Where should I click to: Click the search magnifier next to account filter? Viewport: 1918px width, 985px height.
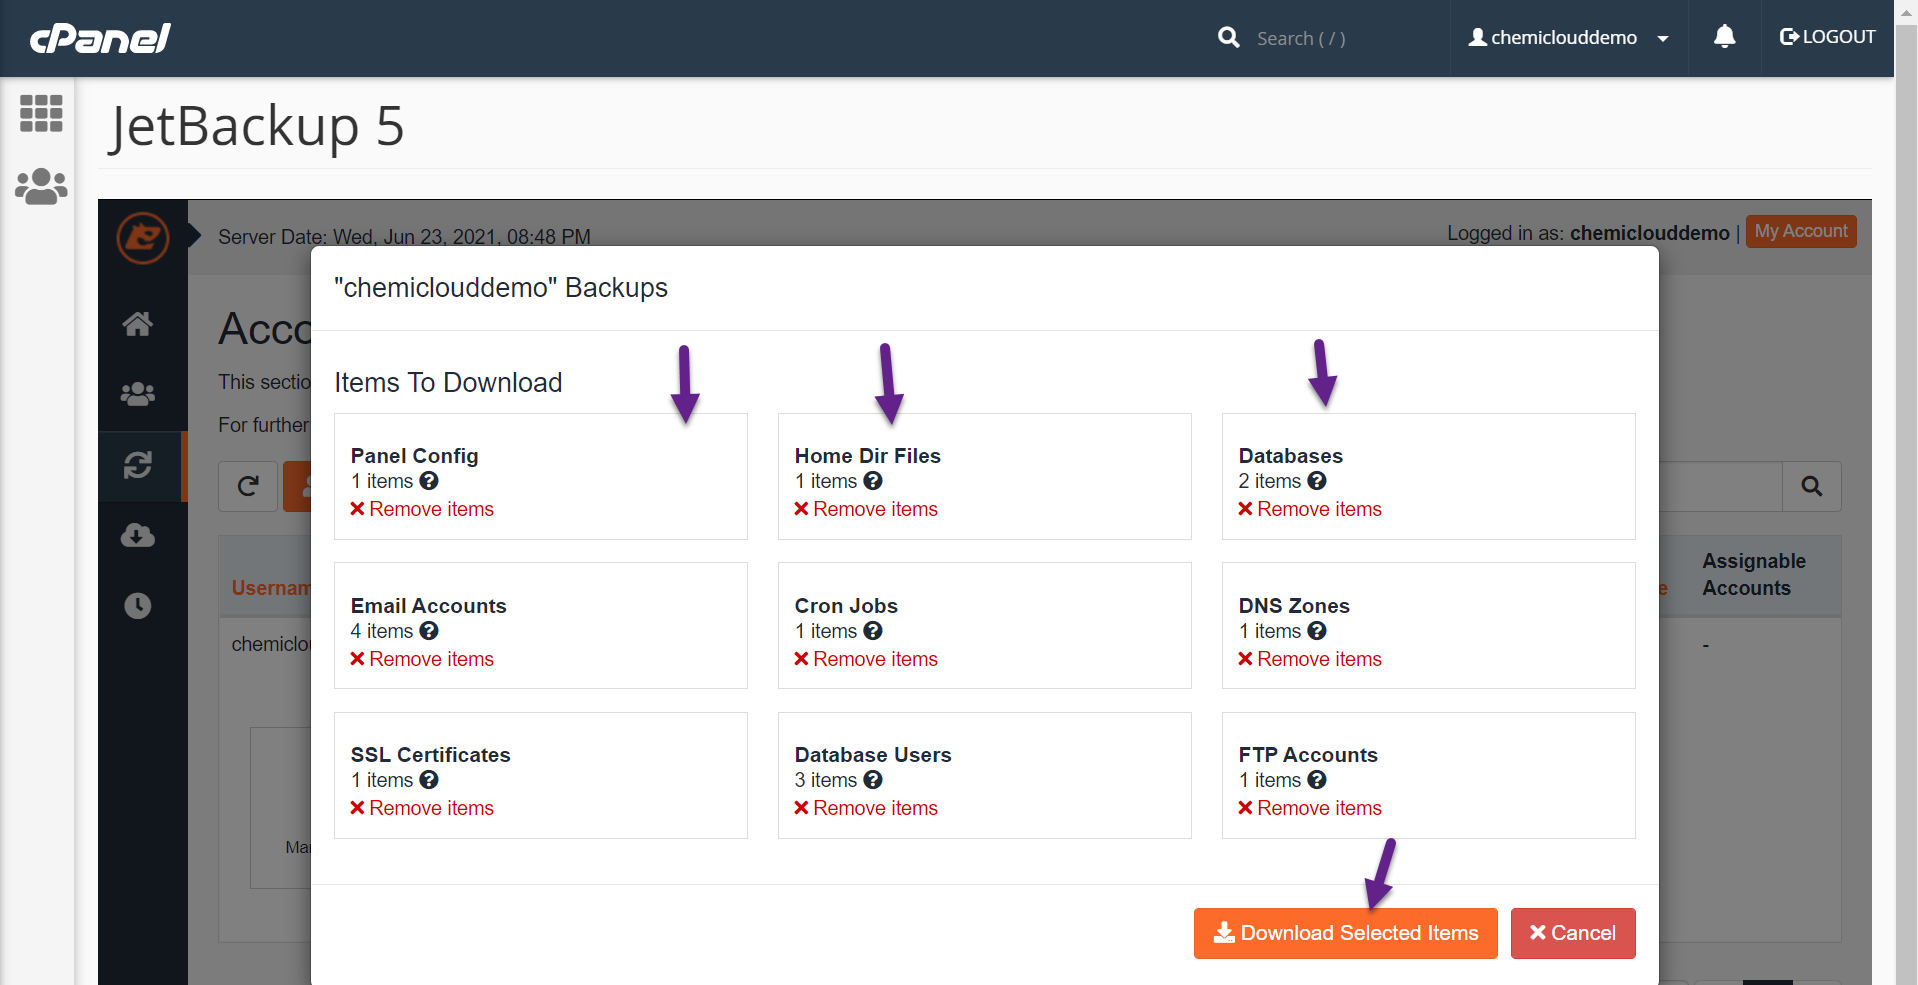click(x=1812, y=487)
